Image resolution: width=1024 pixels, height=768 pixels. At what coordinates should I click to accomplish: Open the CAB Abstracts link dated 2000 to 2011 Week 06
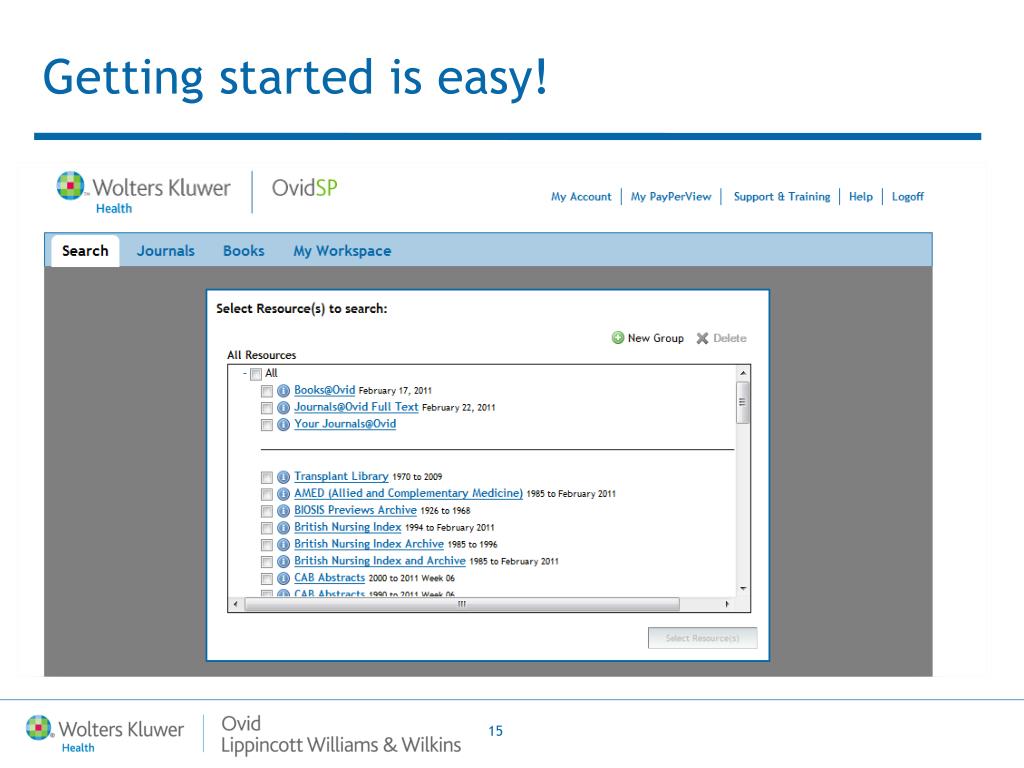pyautogui.click(x=329, y=578)
